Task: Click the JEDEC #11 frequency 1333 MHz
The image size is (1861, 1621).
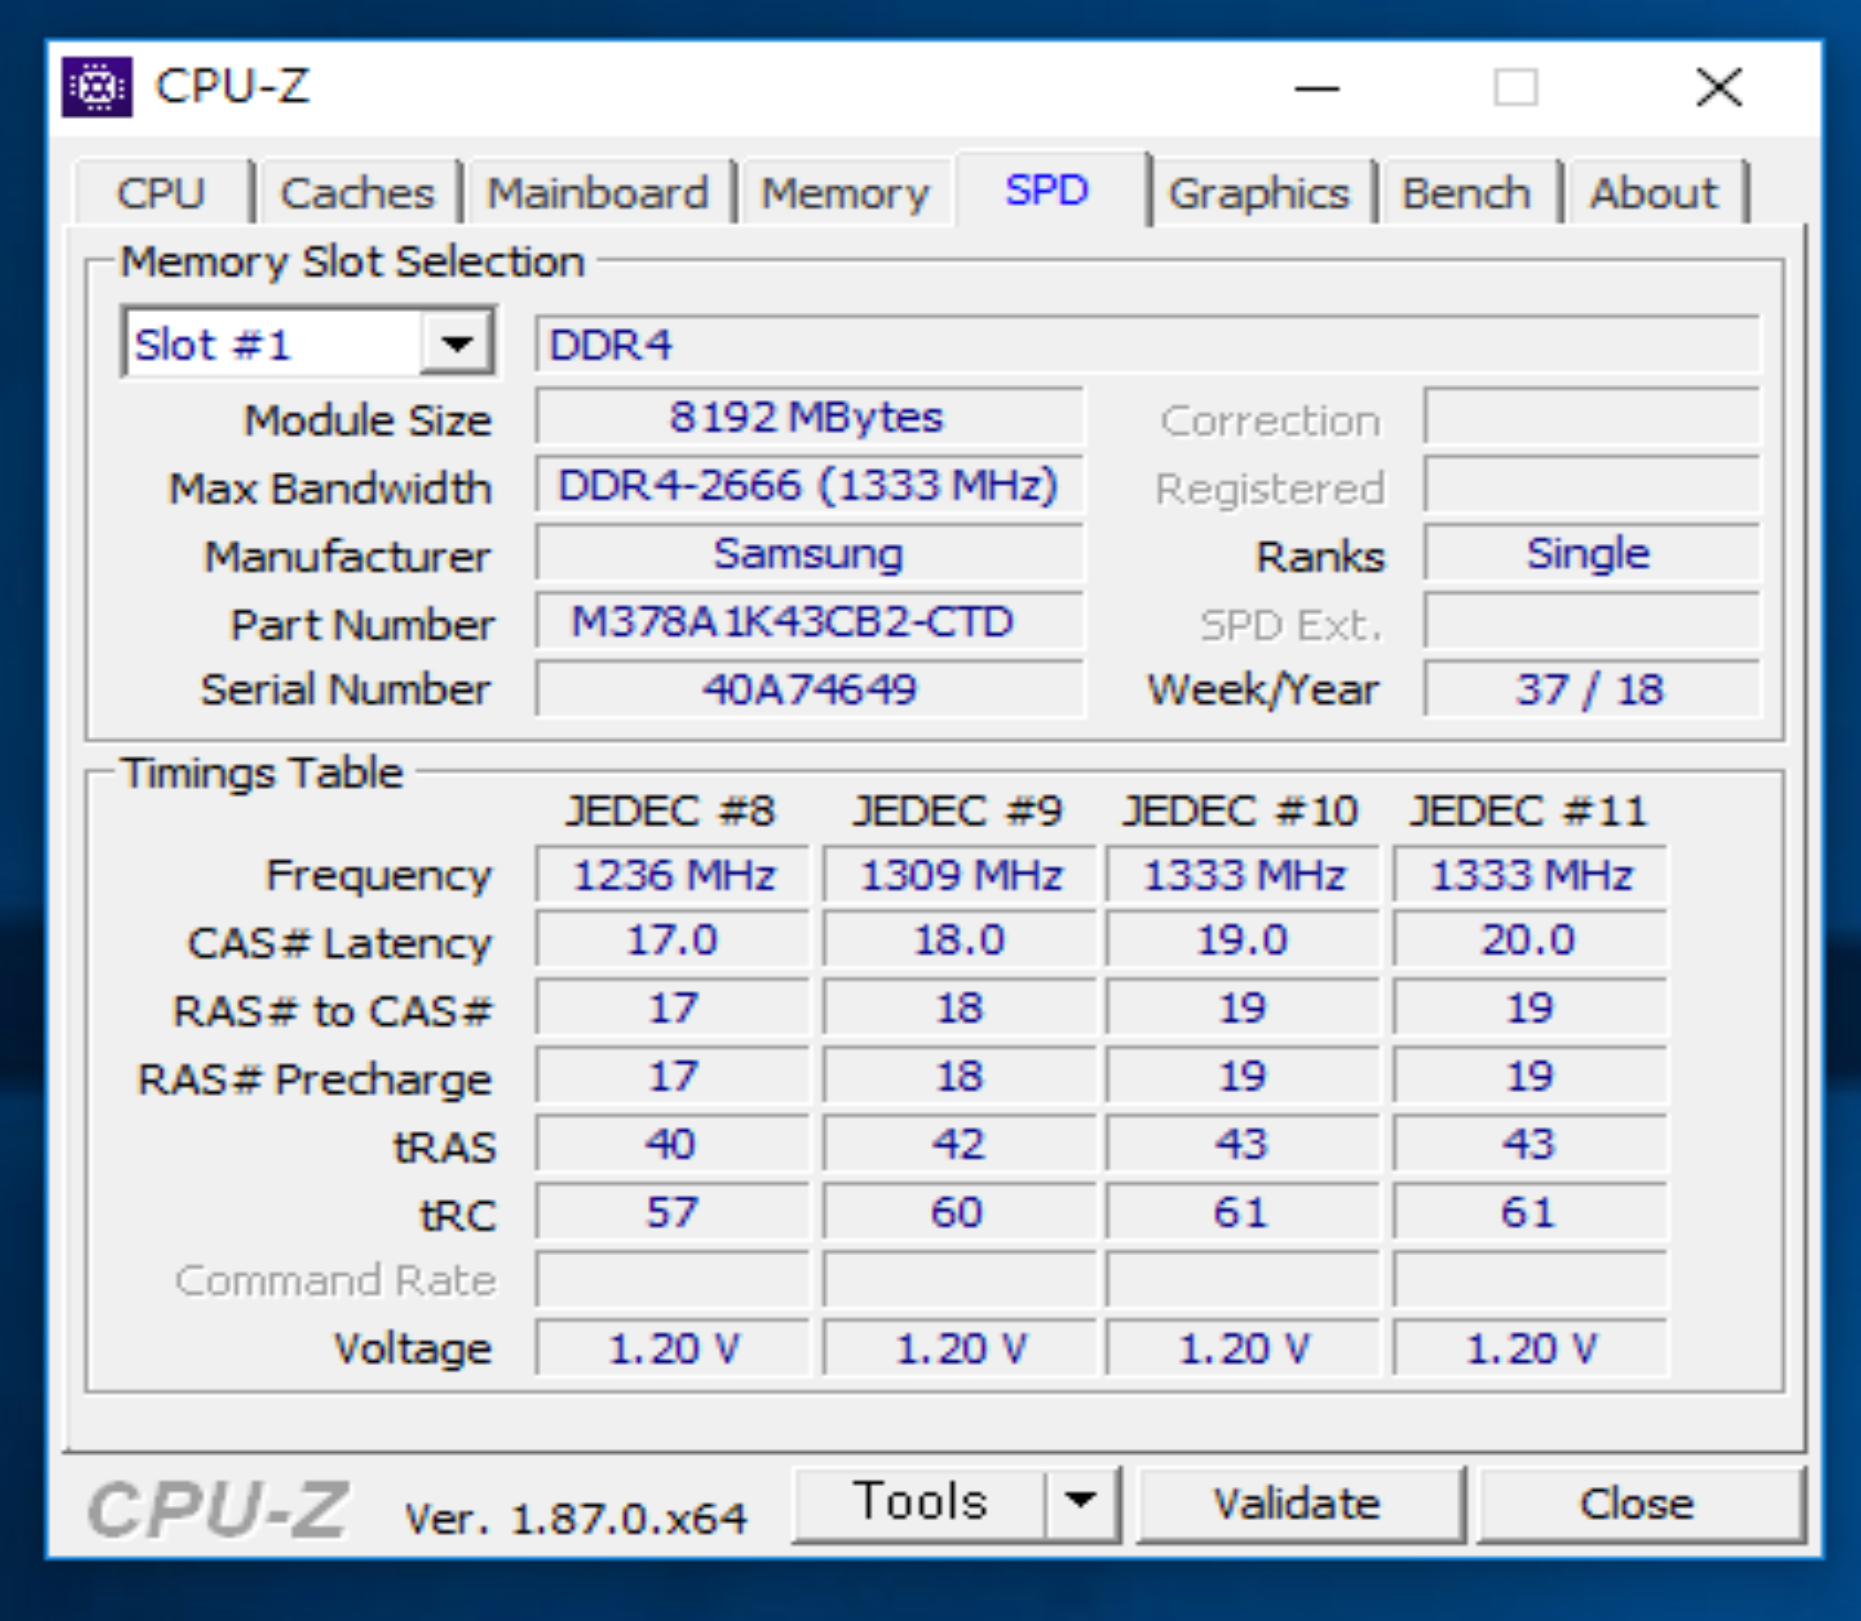Action: coord(1530,875)
